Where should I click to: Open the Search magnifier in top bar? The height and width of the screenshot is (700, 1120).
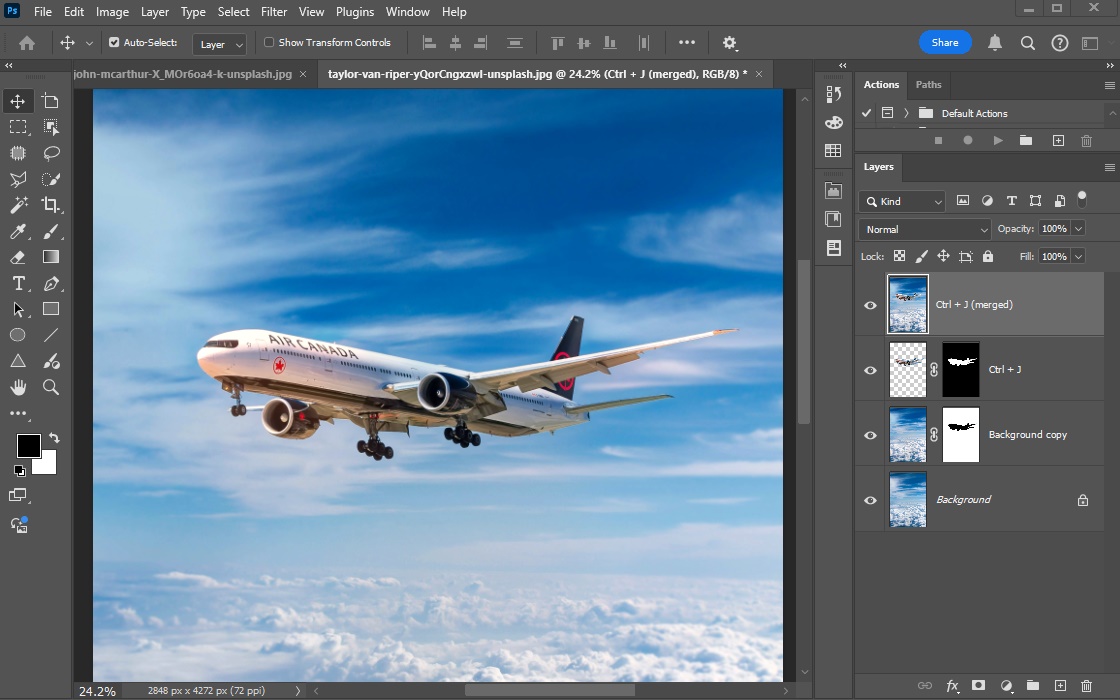click(1028, 43)
